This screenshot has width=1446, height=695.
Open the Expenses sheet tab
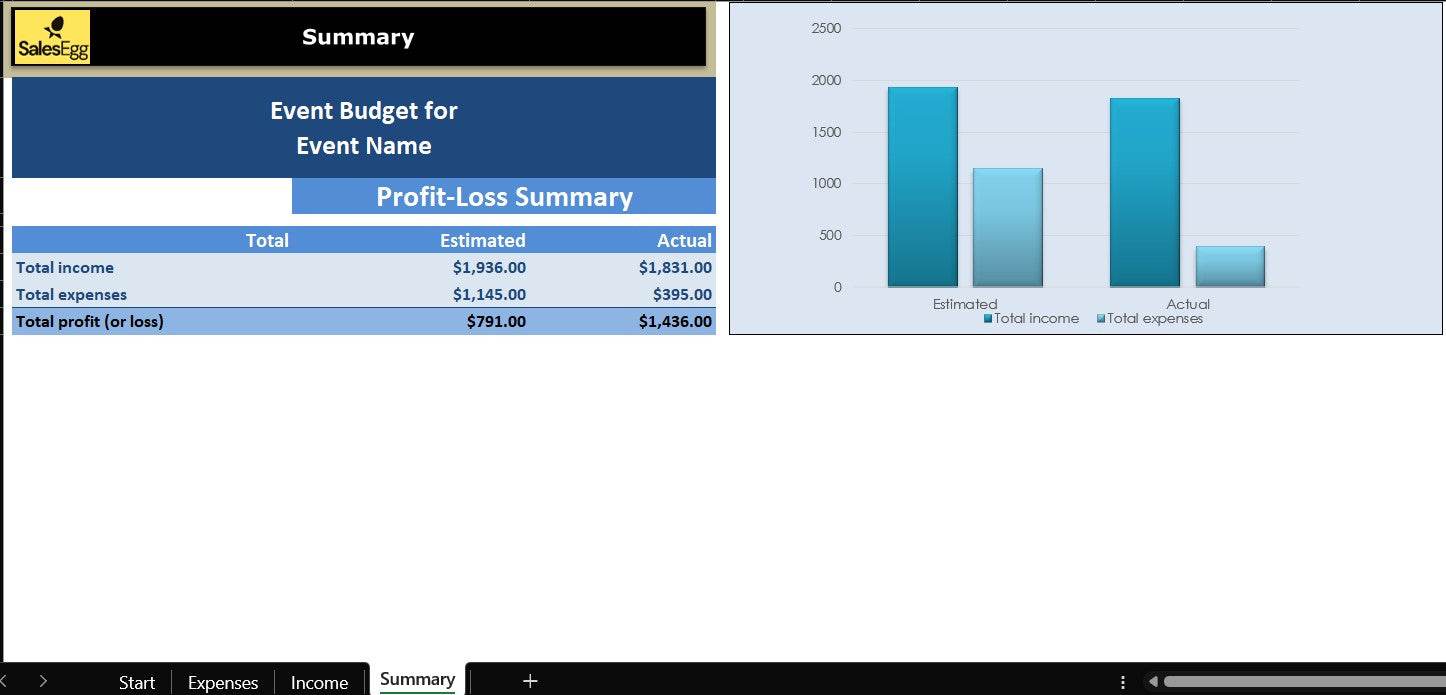[223, 682]
